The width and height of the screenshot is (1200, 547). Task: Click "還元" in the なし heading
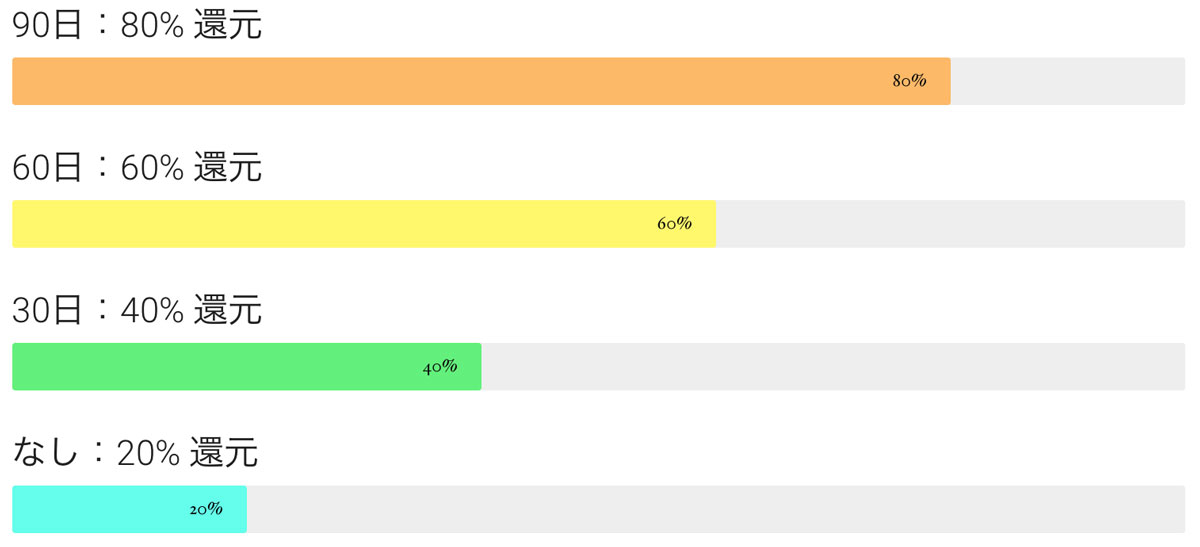coord(223,454)
